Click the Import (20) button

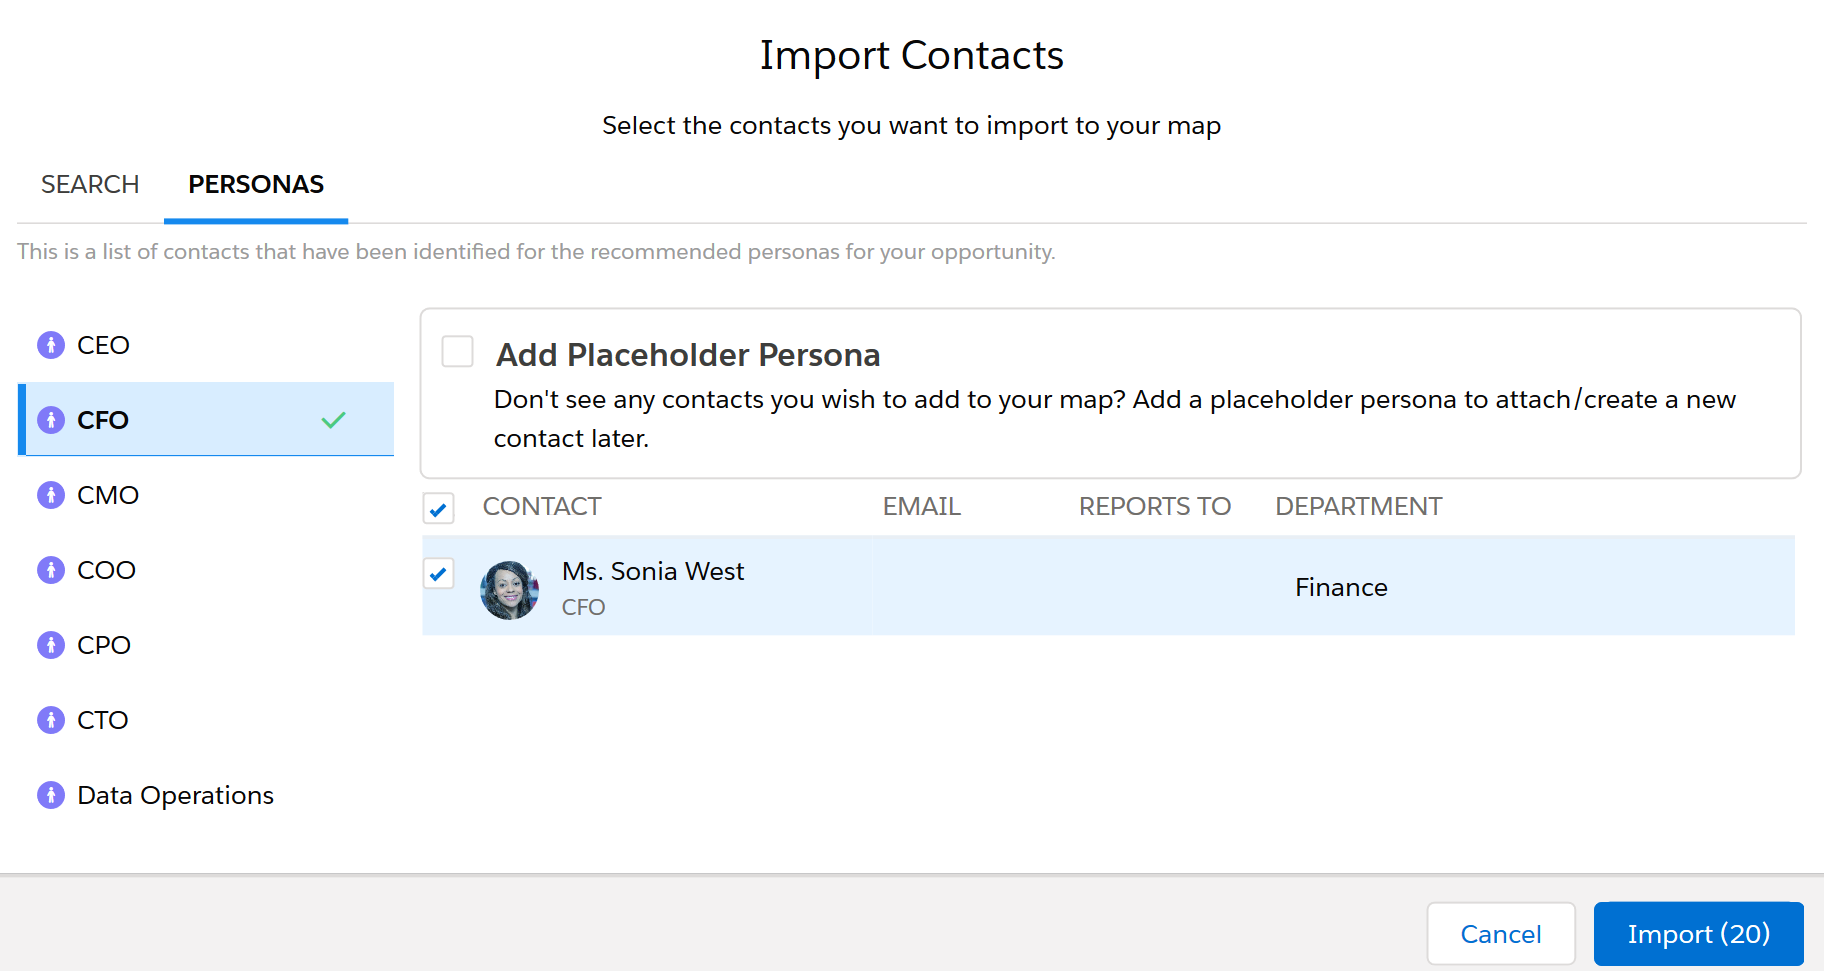[1699, 934]
